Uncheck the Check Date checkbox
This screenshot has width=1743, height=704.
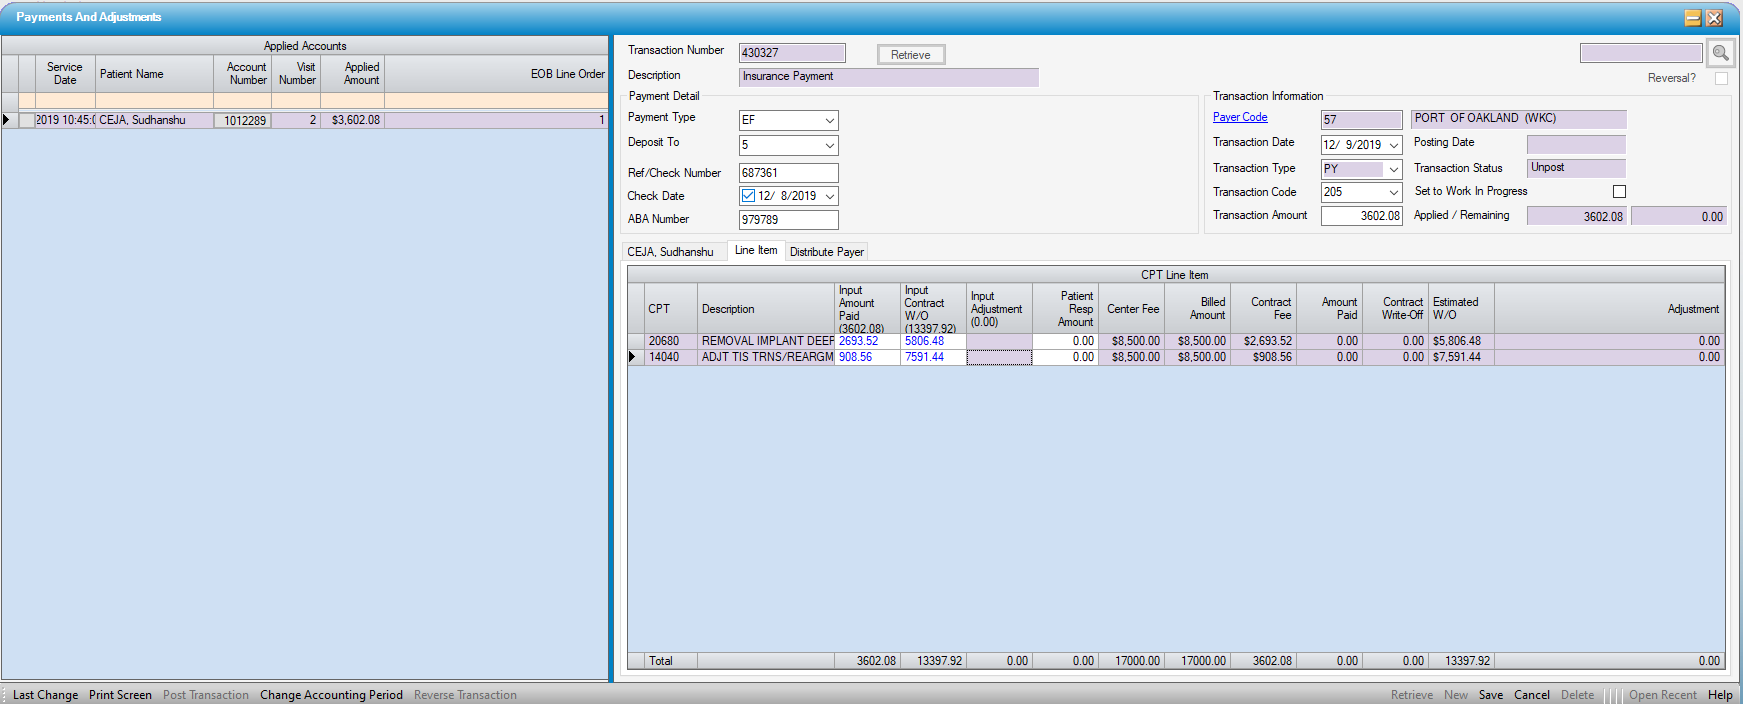pos(749,196)
